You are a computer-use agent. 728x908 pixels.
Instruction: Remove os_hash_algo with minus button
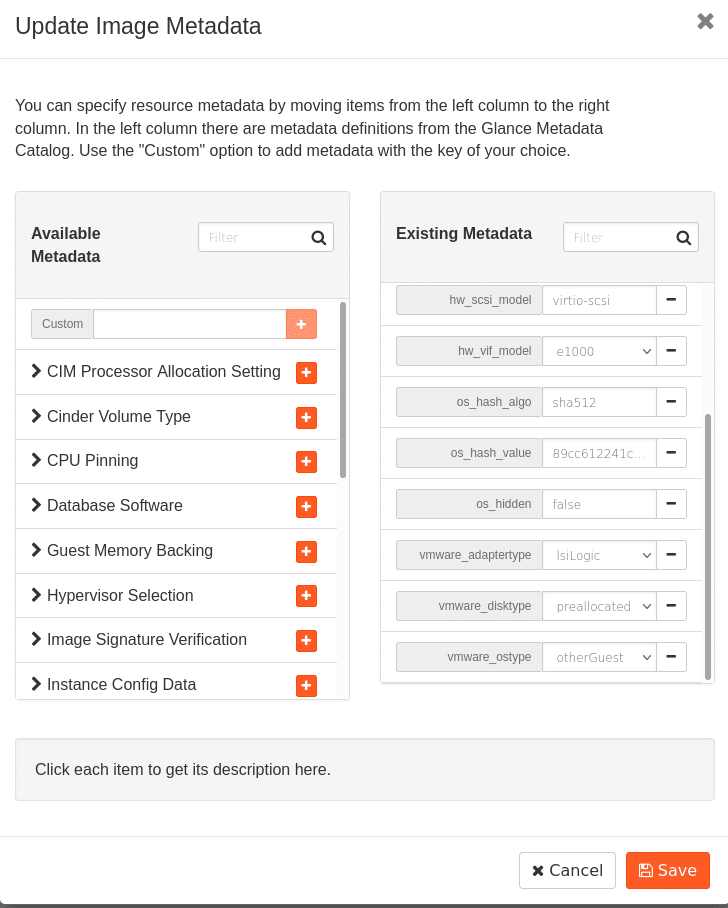[x=671, y=402]
